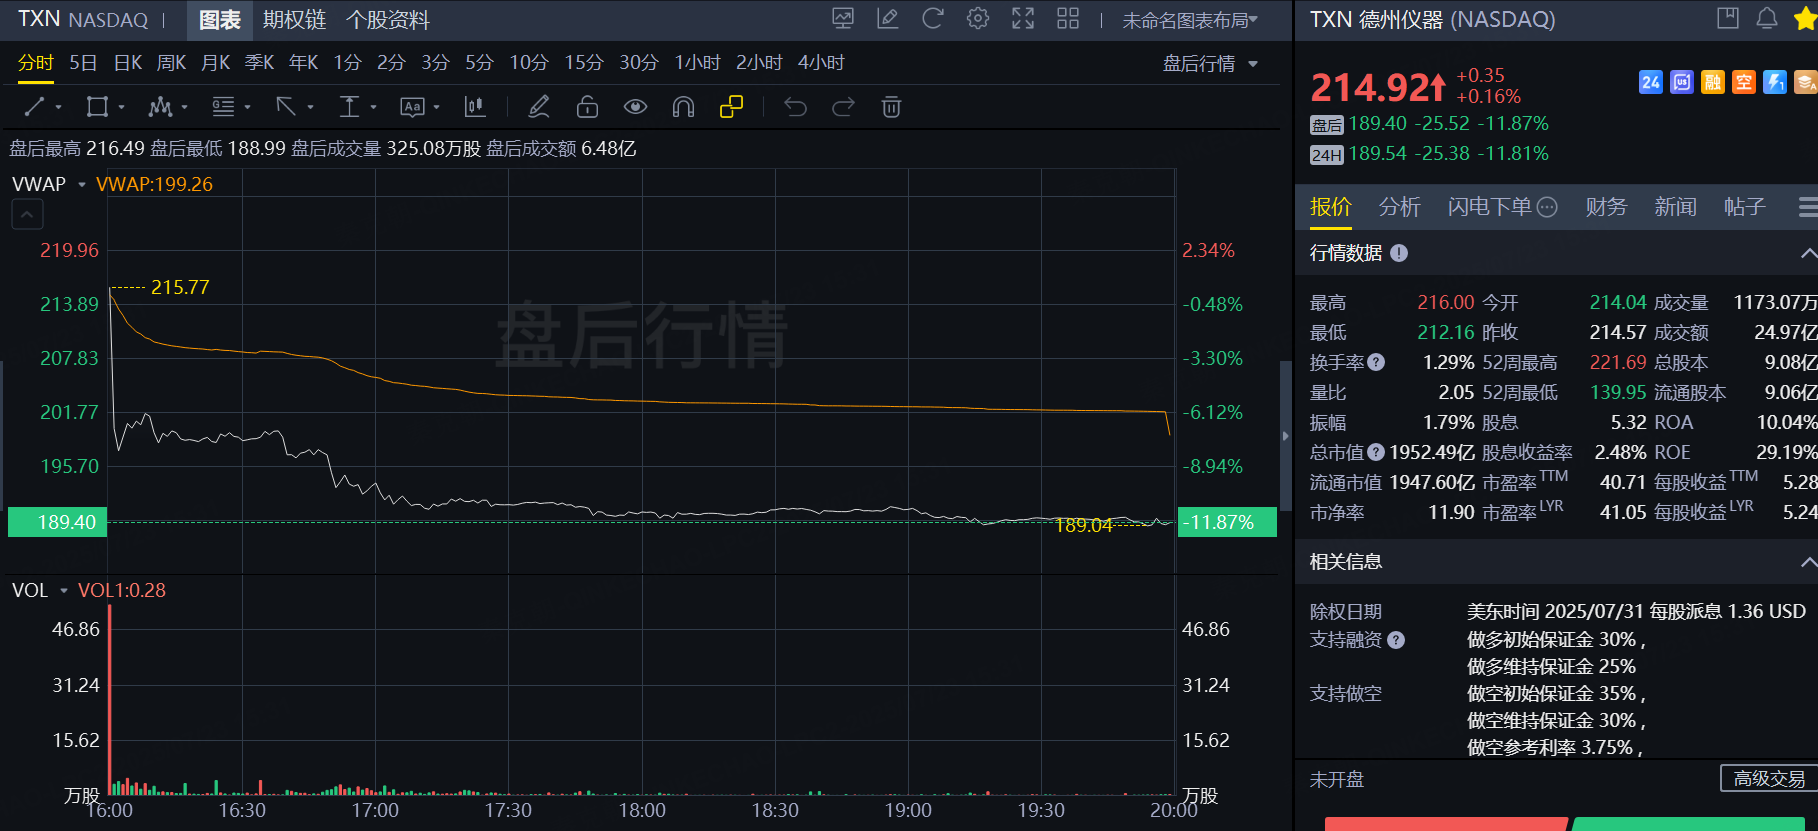Click help icon next to 支持融资
The image size is (1818, 831).
pyautogui.click(x=1396, y=640)
